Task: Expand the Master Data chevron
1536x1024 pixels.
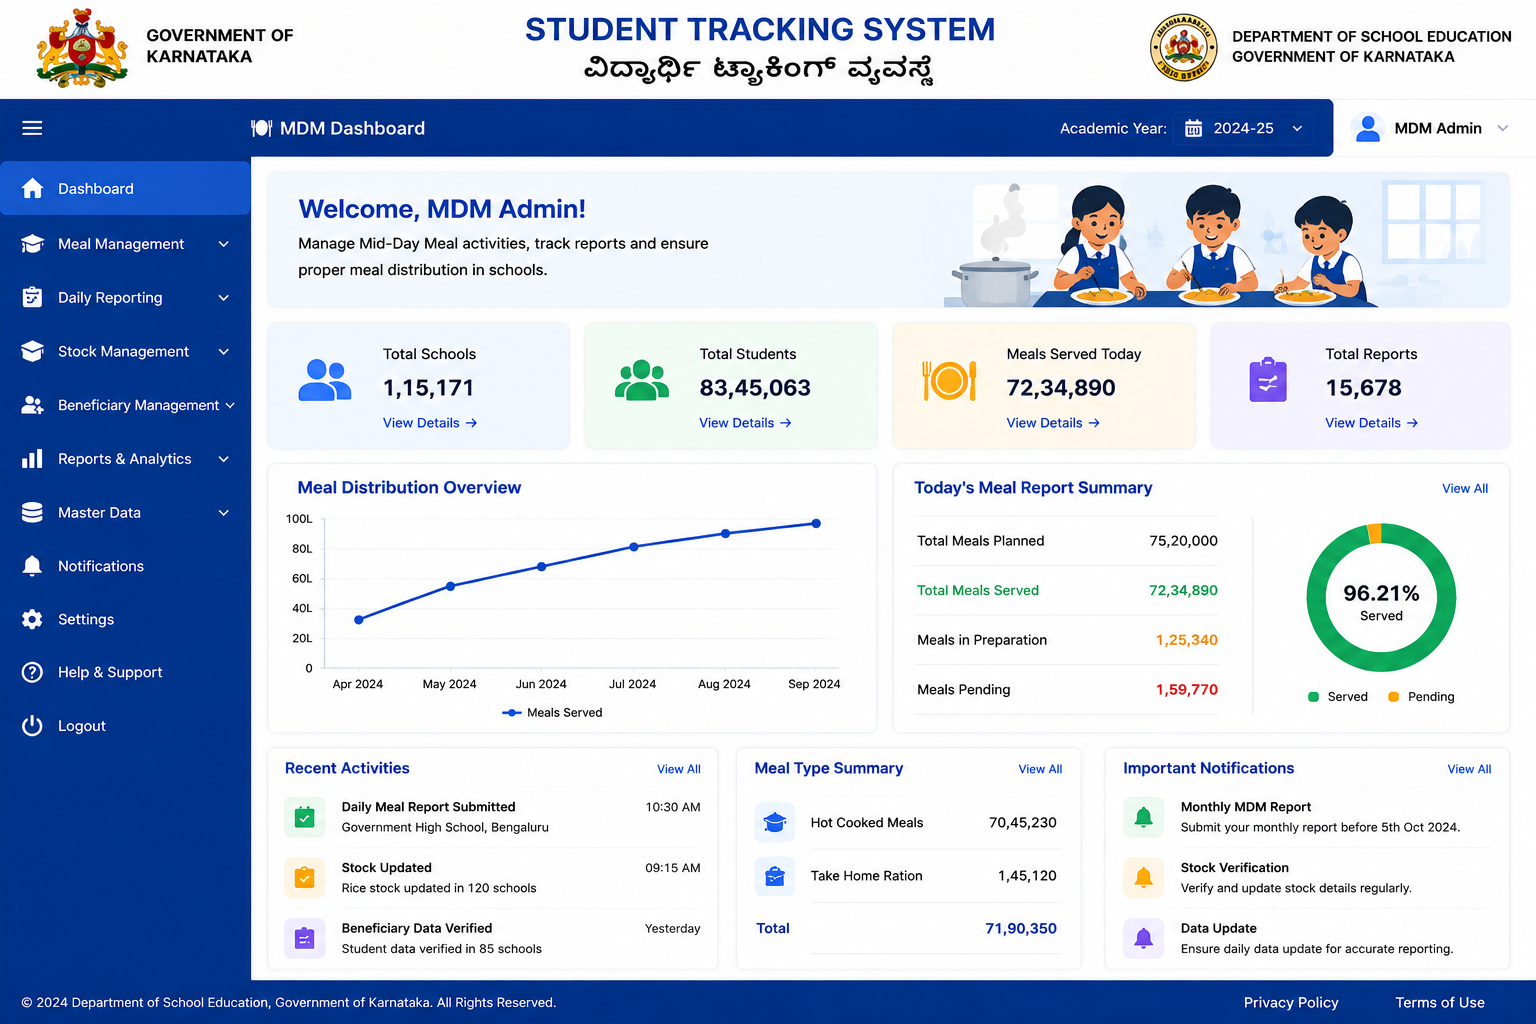Action: pyautogui.click(x=224, y=513)
